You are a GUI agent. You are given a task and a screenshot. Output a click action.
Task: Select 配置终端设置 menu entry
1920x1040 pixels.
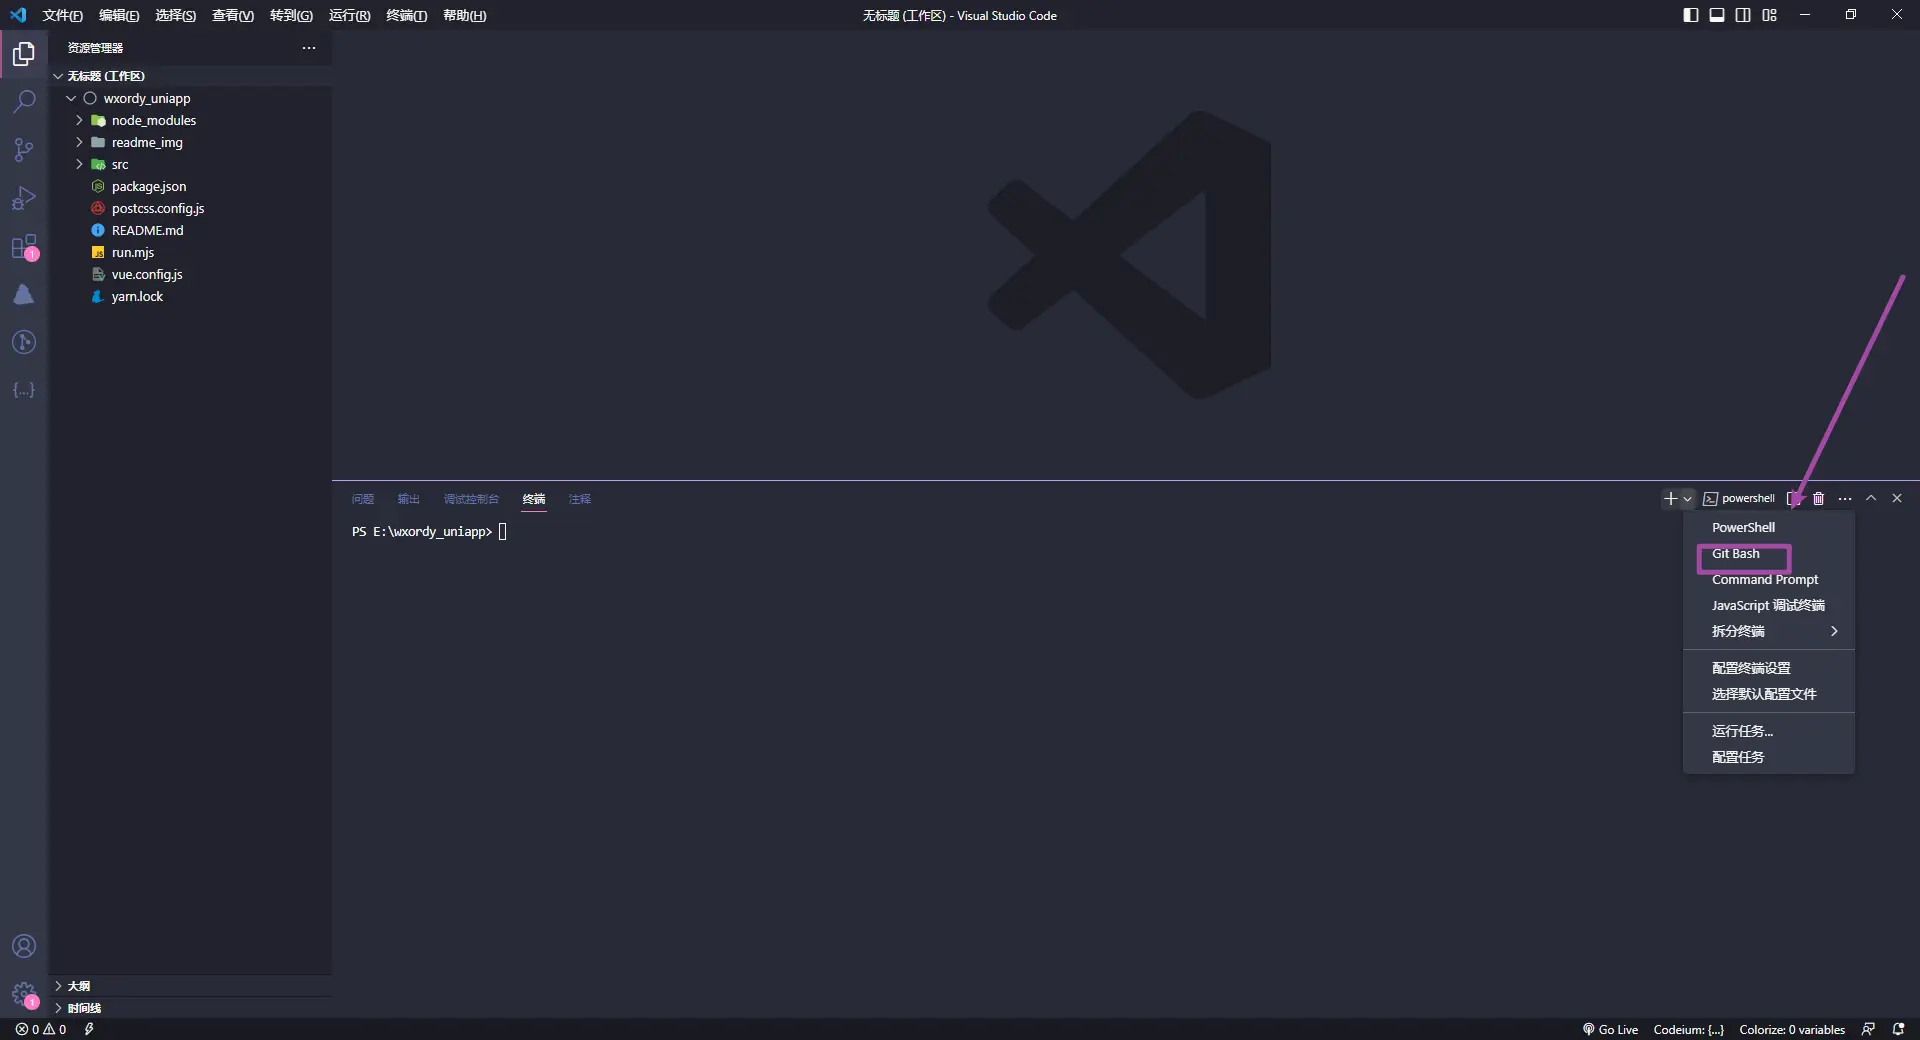tap(1768, 668)
